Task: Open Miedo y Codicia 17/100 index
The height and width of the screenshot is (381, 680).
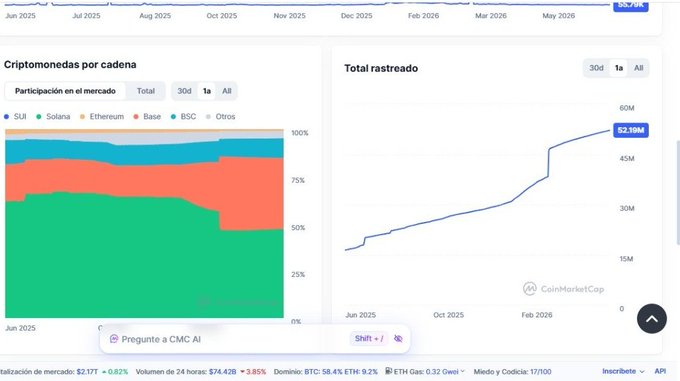Action: tap(512, 371)
